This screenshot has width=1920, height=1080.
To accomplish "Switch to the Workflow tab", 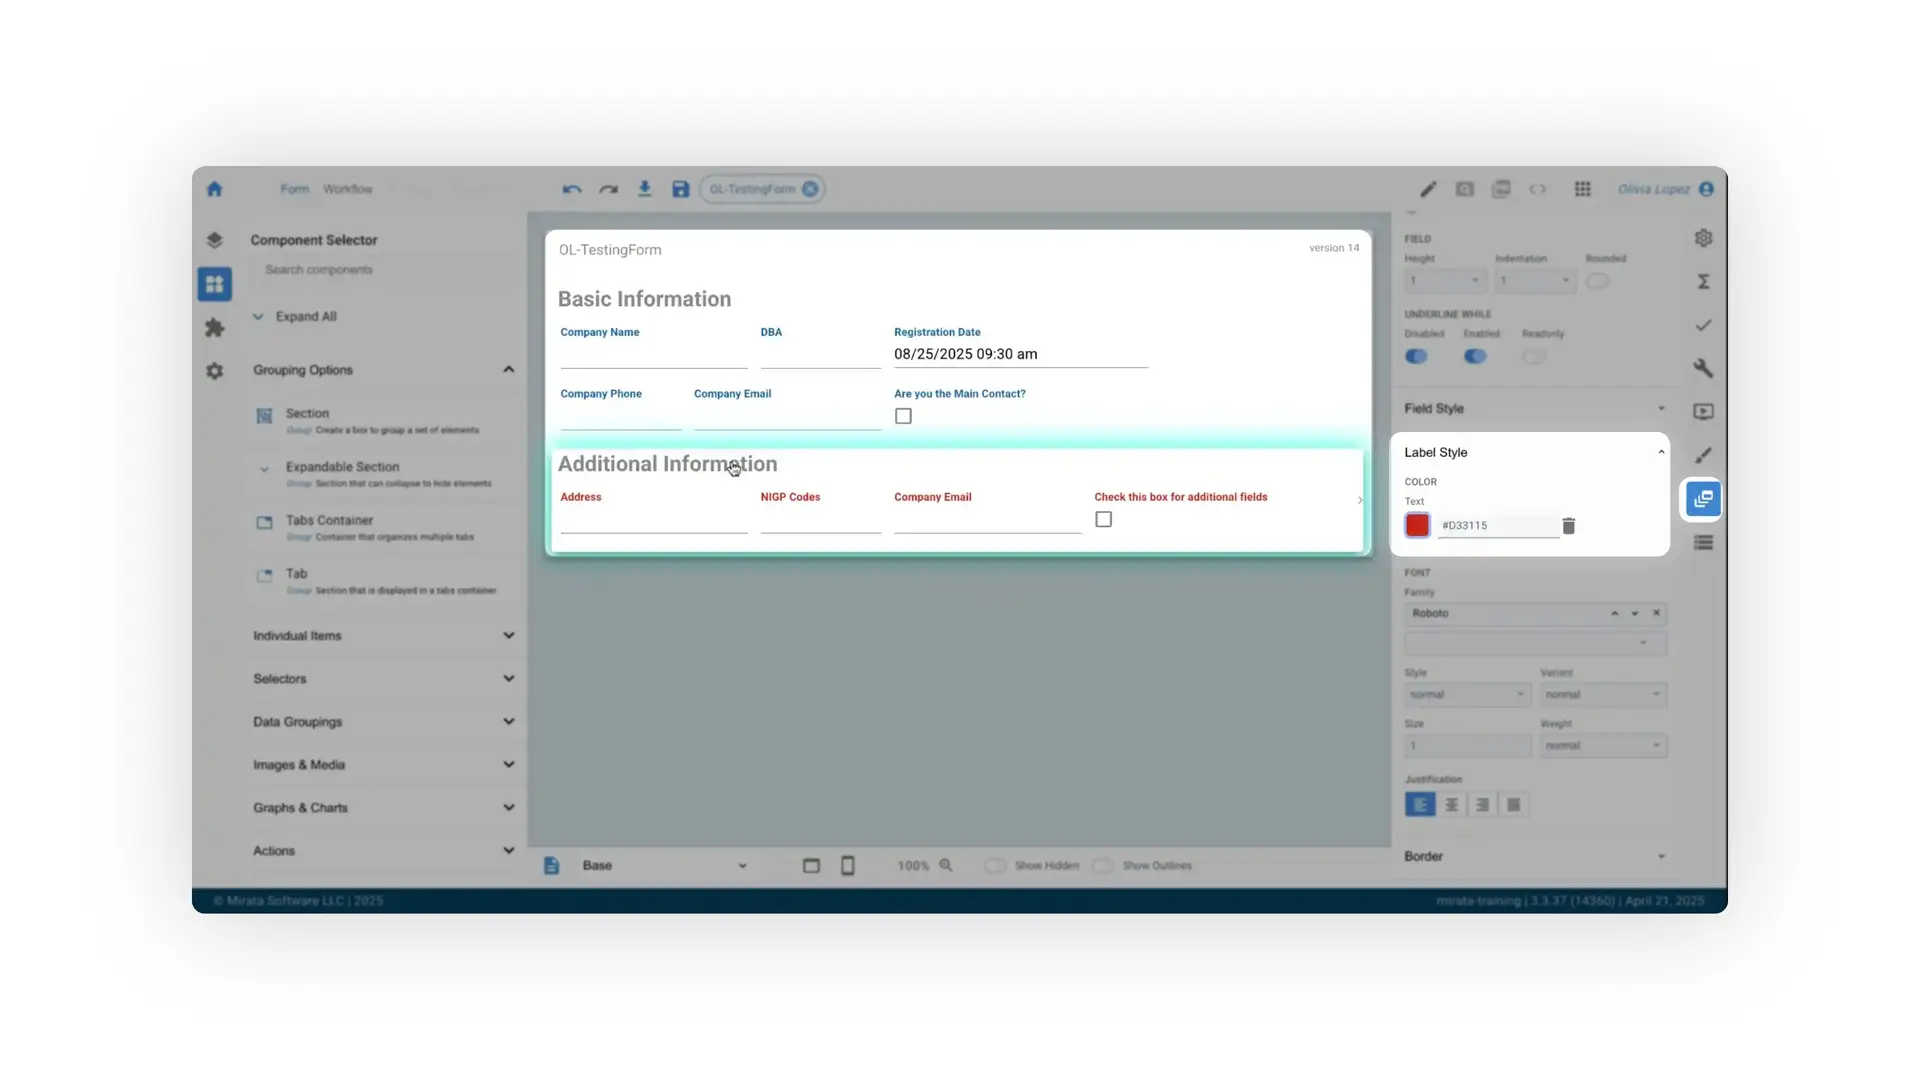I will (347, 189).
